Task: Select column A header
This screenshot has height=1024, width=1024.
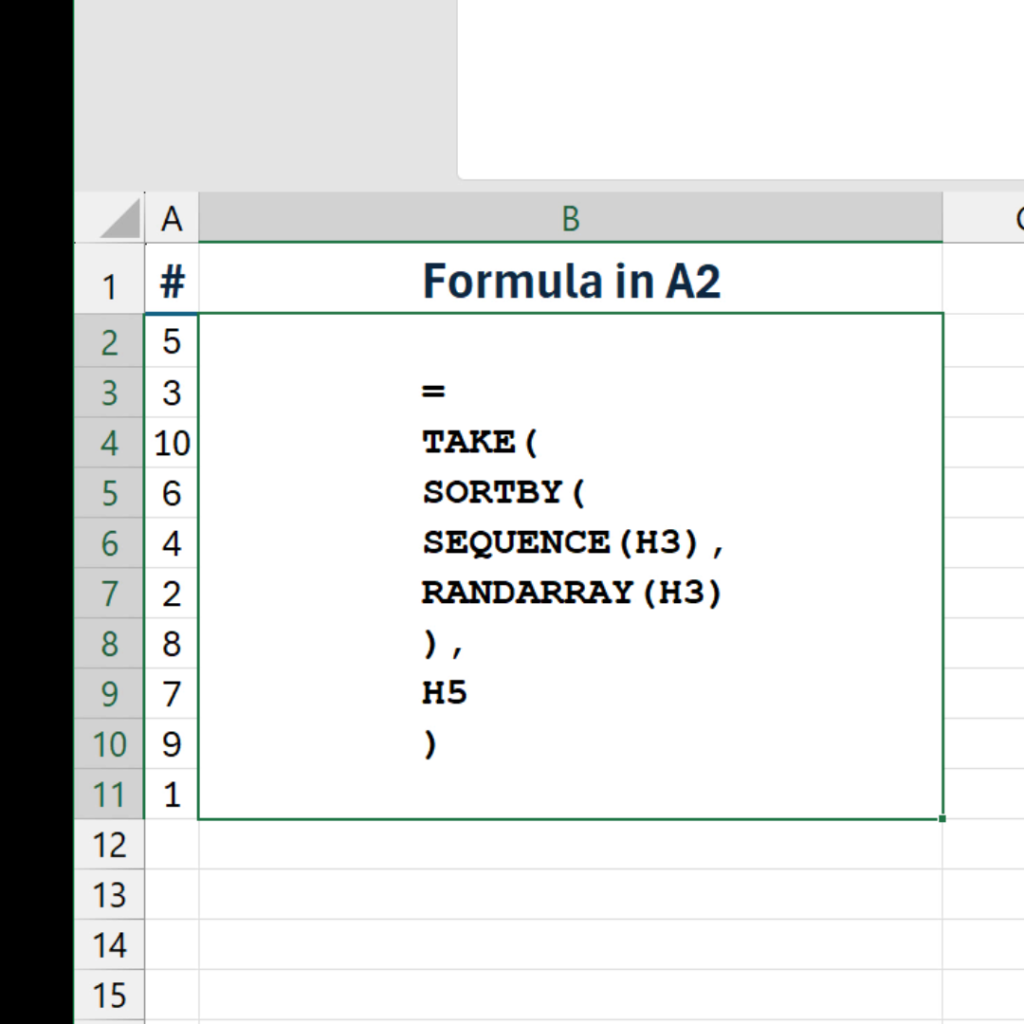Action: (172, 219)
